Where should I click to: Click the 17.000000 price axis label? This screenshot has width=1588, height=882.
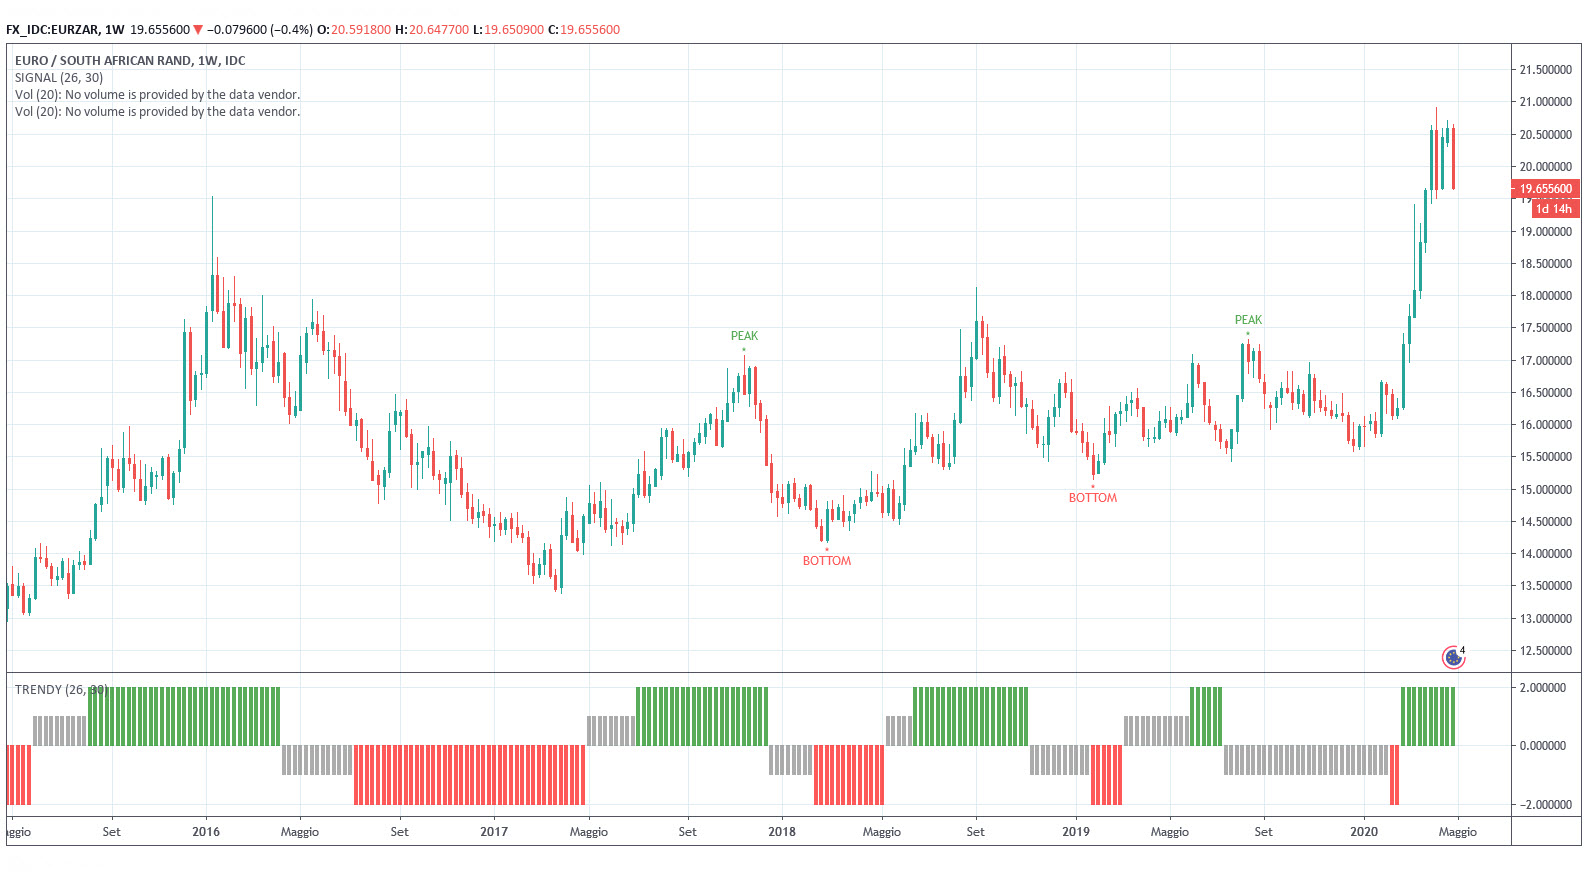(1546, 361)
